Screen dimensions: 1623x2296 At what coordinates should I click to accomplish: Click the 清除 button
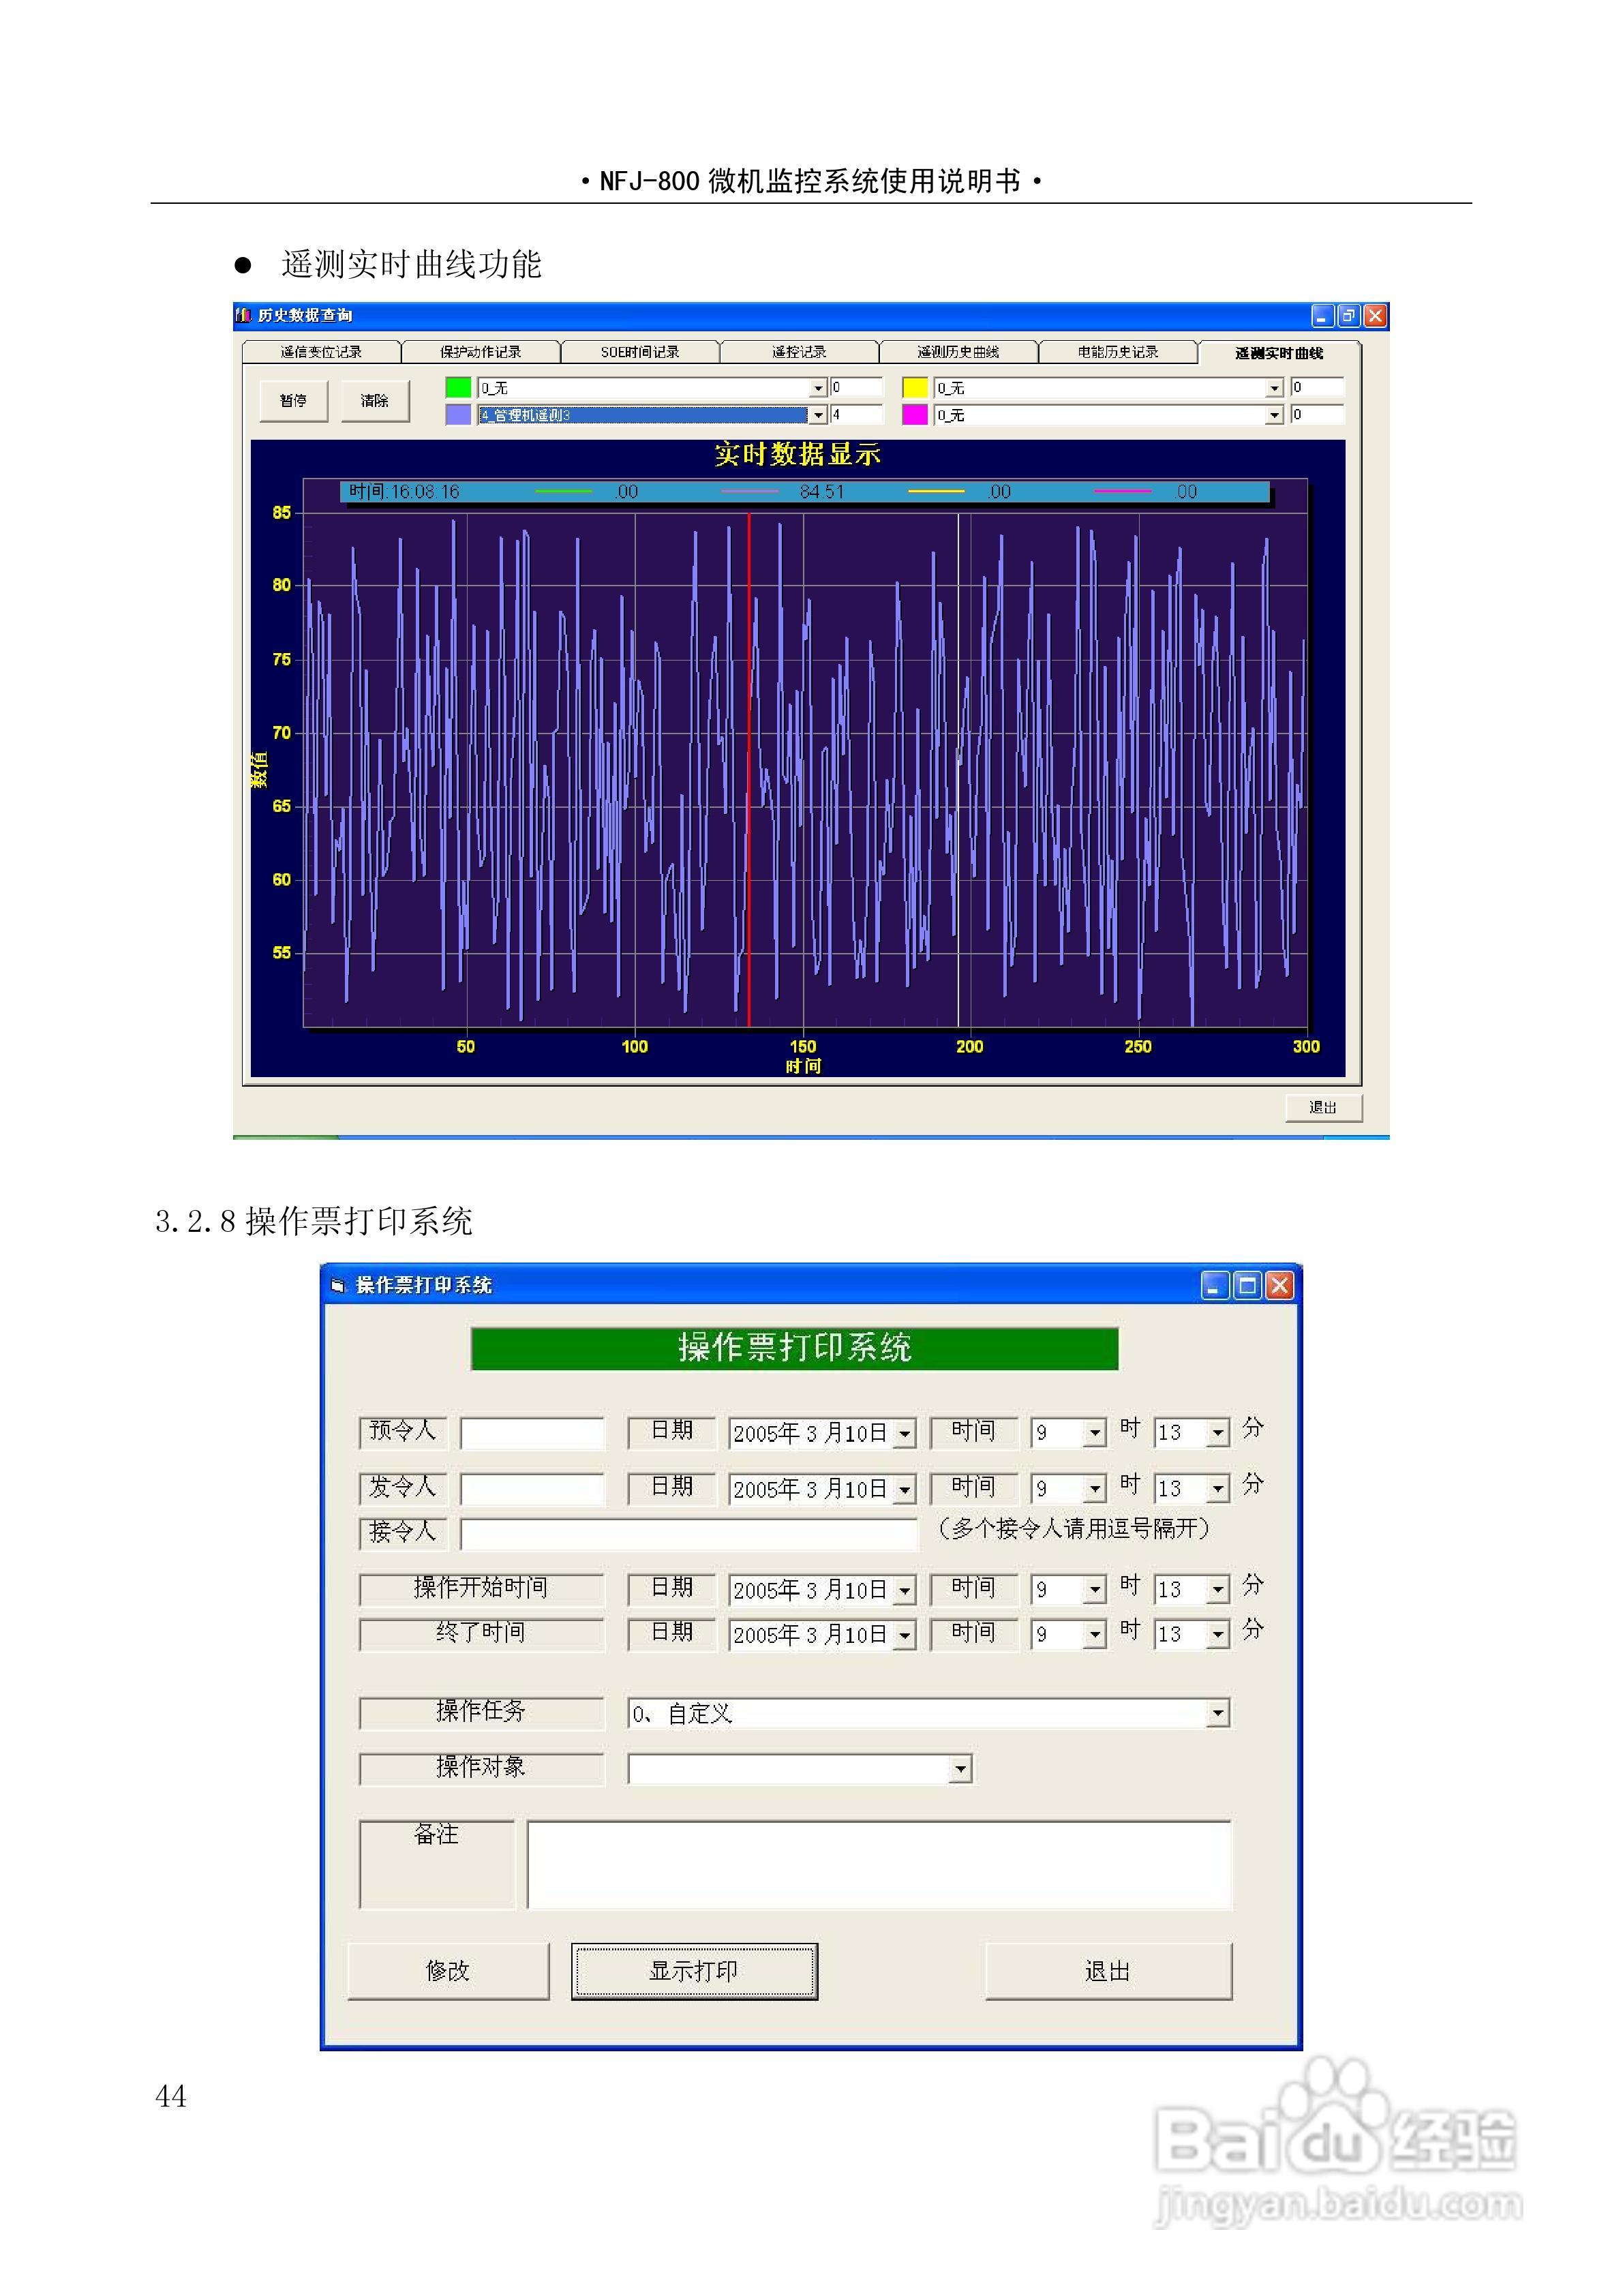(x=375, y=401)
